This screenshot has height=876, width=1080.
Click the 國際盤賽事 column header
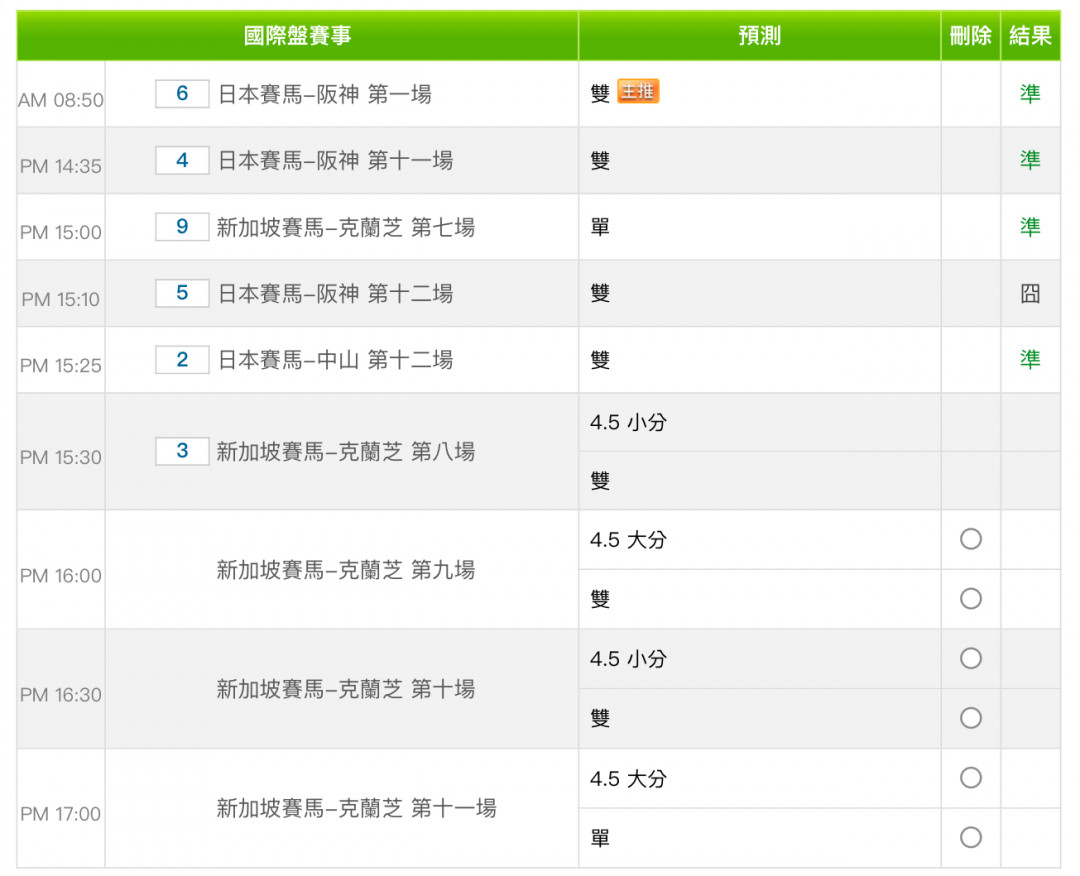click(298, 35)
